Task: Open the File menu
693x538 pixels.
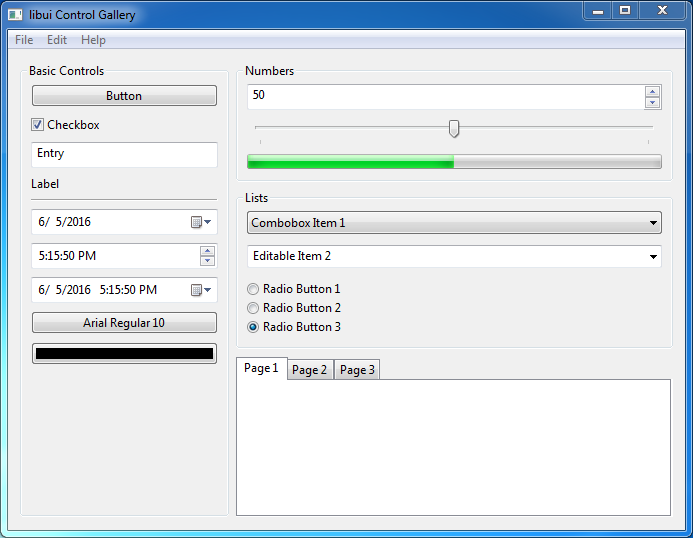Action: [x=24, y=40]
